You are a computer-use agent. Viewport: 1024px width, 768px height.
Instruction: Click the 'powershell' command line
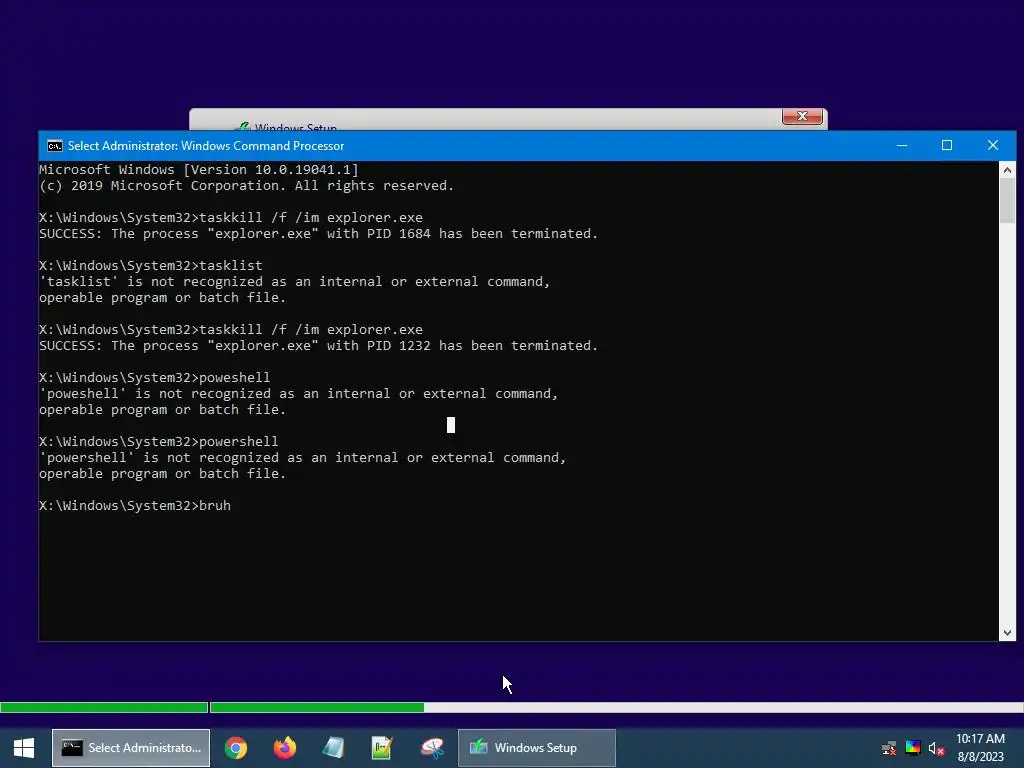[159, 441]
